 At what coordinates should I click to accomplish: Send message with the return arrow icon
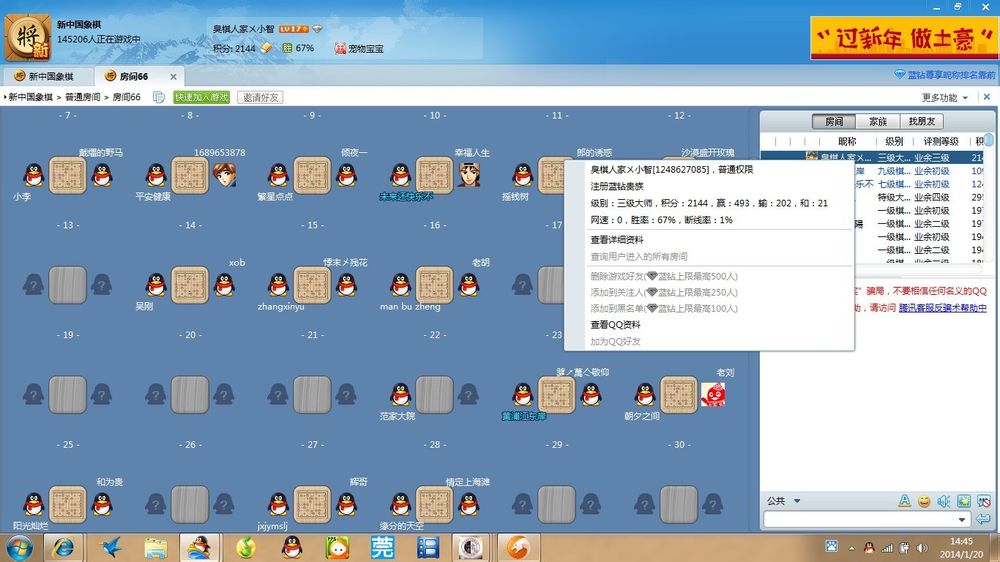pyautogui.click(x=983, y=519)
